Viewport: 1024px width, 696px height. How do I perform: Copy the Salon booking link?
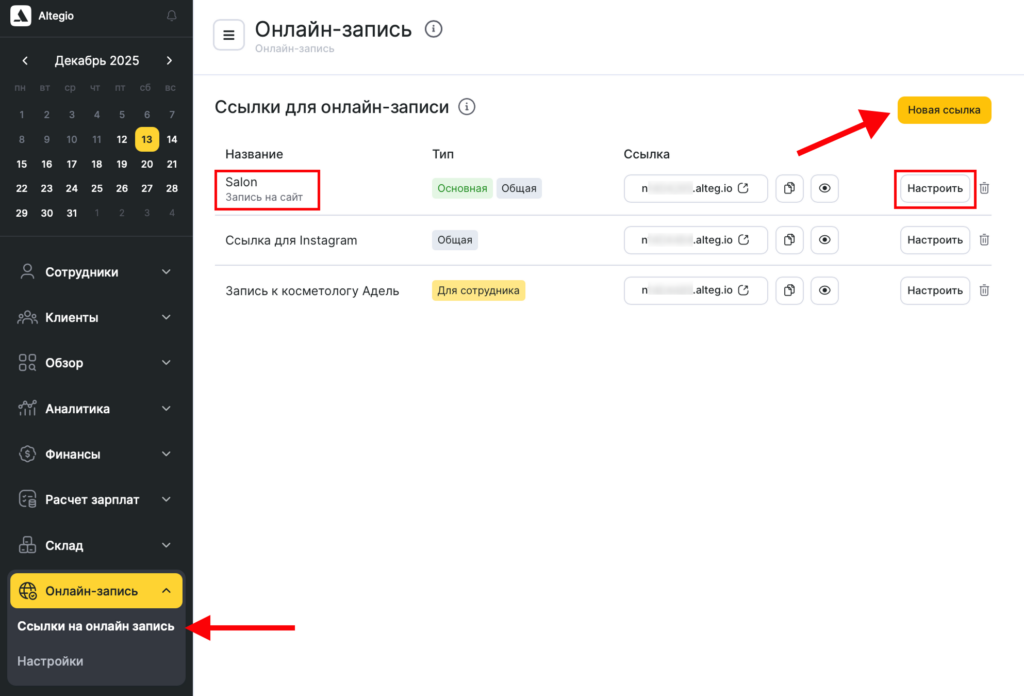[x=789, y=189]
